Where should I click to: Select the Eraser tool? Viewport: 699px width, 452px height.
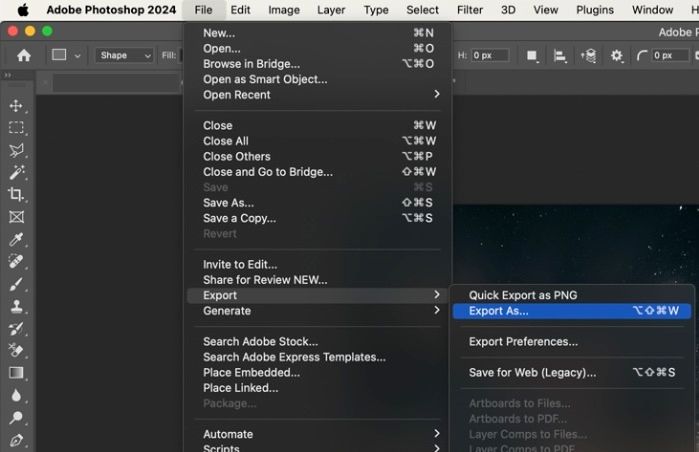coord(16,350)
